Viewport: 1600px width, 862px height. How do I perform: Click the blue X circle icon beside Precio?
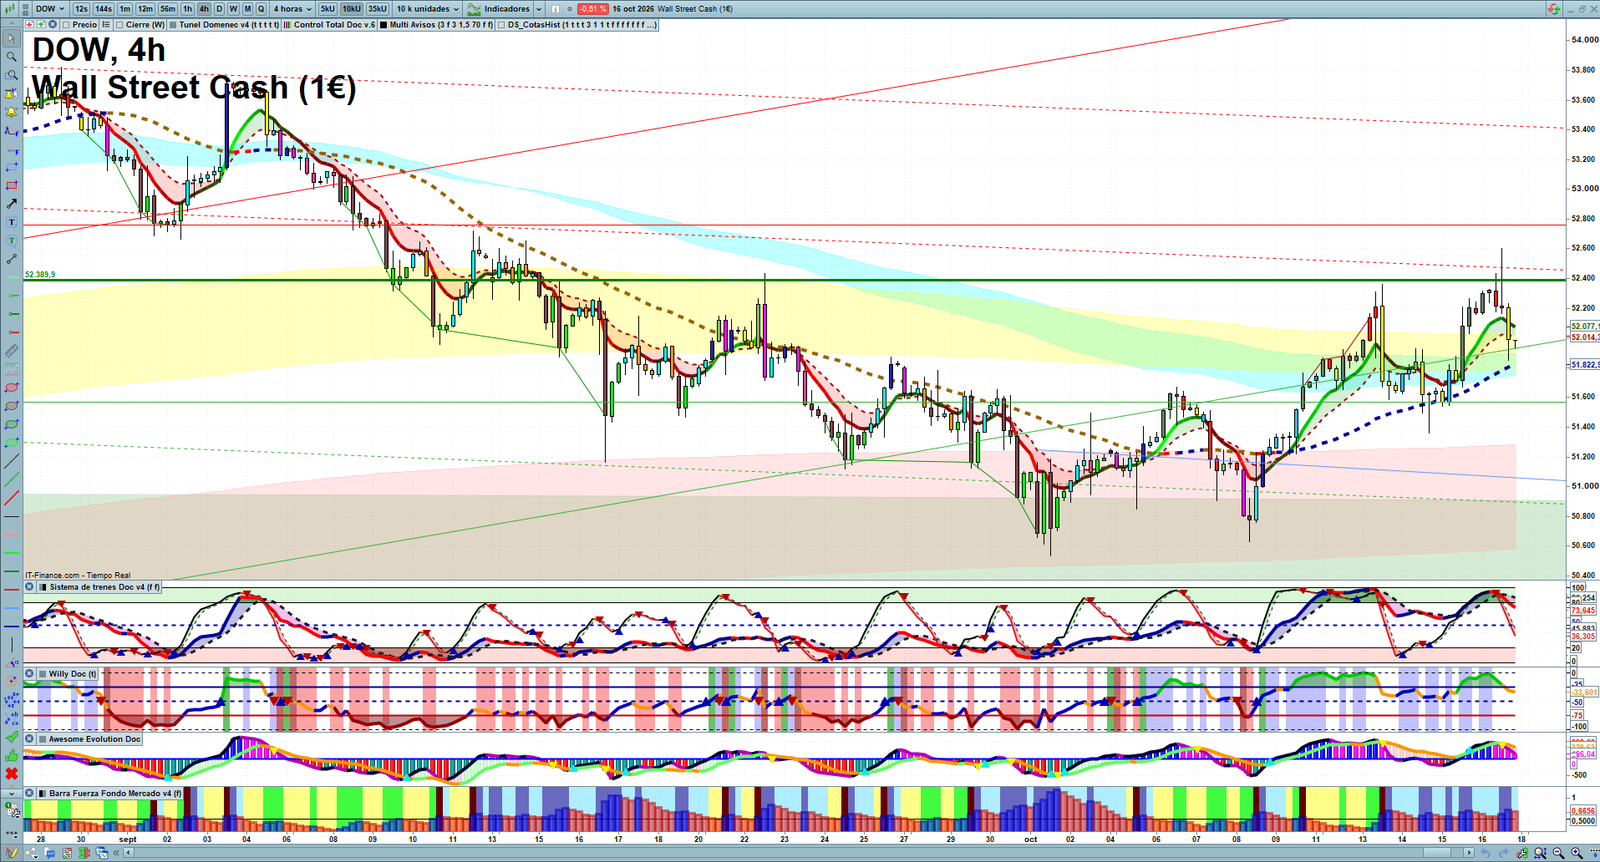[52, 24]
